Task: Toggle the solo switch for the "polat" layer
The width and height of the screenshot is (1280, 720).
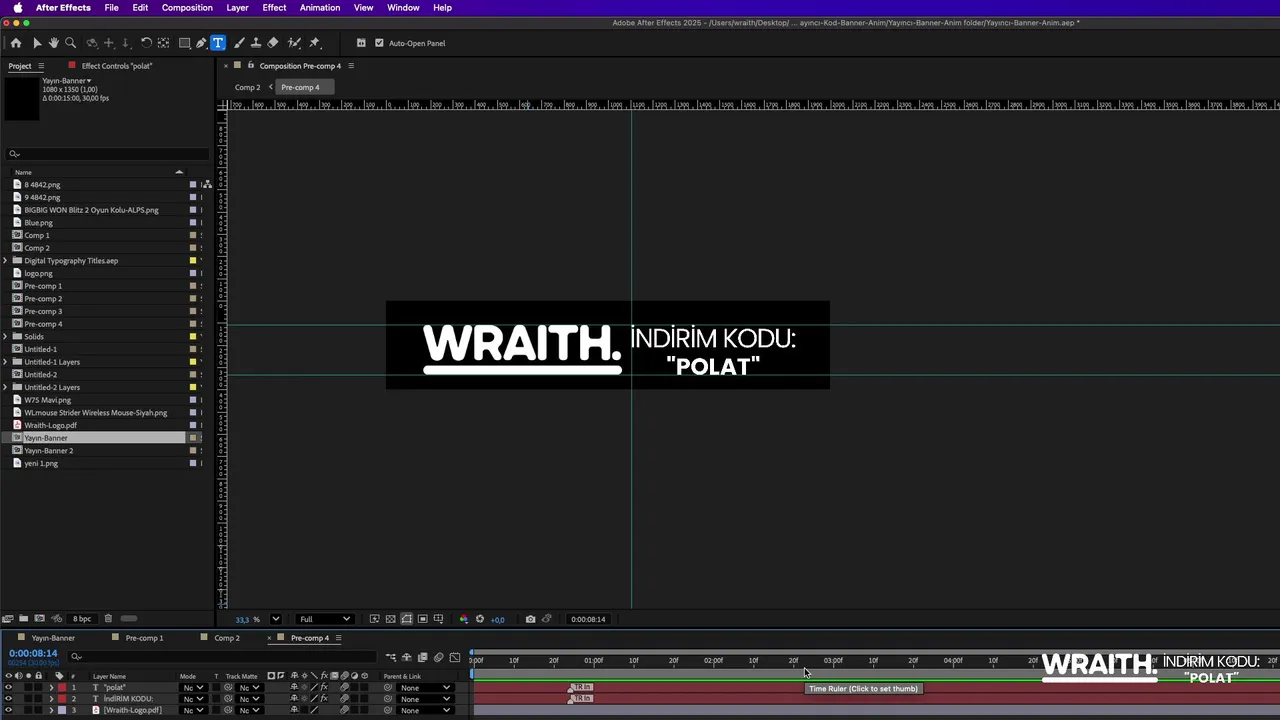Action: [x=28, y=688]
